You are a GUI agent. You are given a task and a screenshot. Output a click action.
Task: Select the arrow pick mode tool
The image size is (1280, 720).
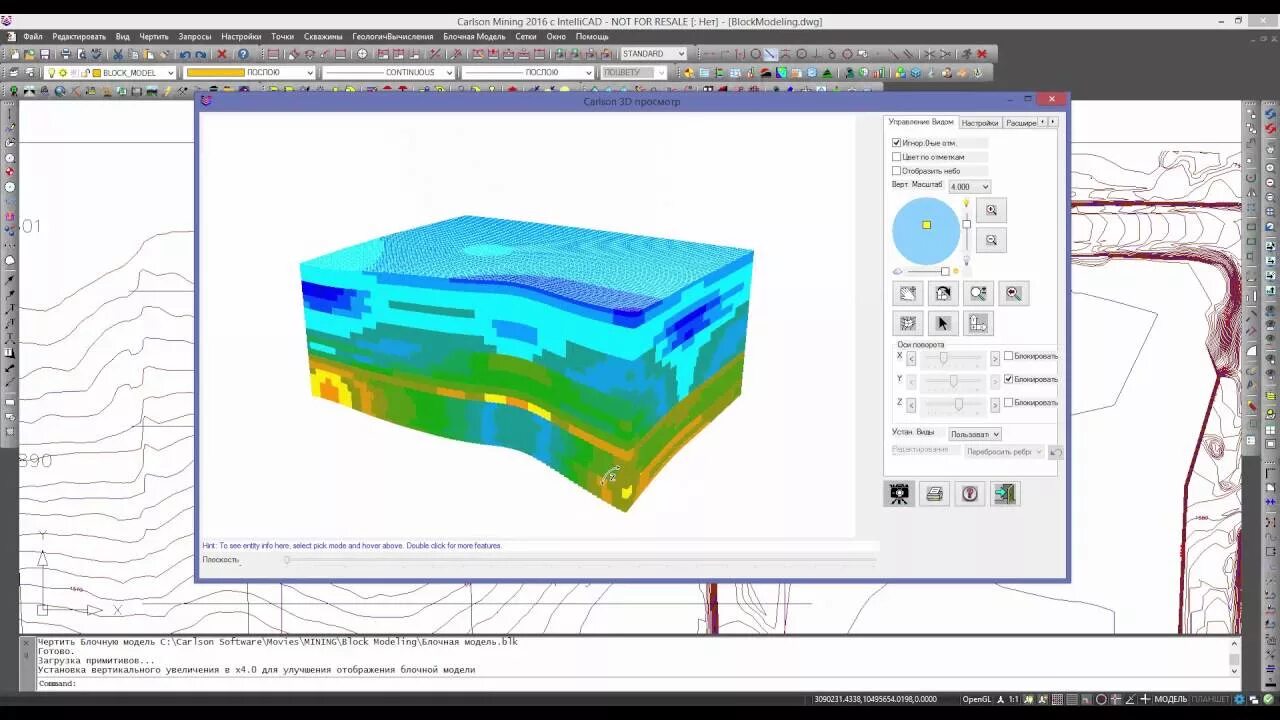pyautogui.click(x=942, y=323)
